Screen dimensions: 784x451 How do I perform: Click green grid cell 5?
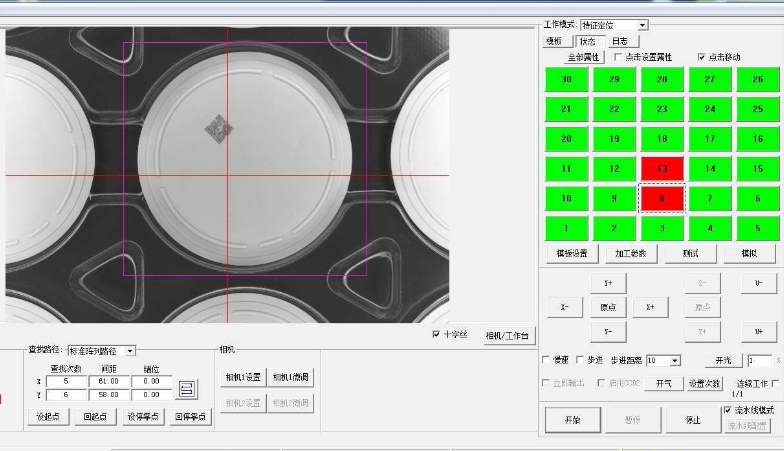pos(757,229)
